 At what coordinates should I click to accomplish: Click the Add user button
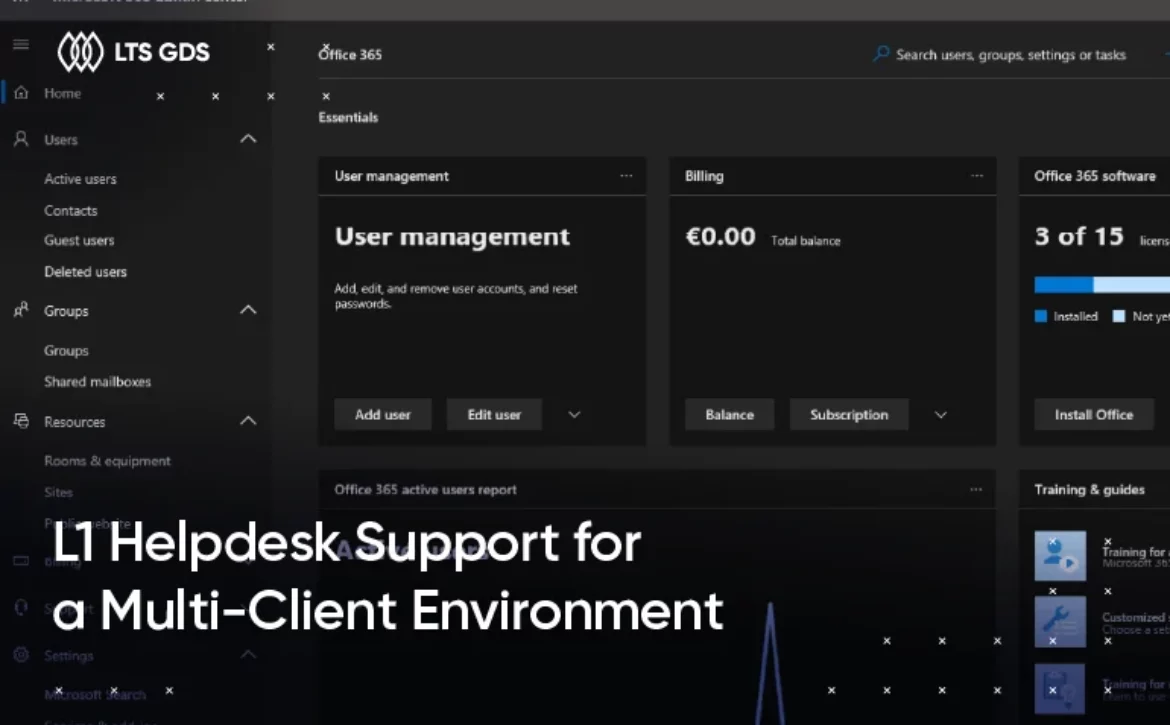[x=383, y=415]
